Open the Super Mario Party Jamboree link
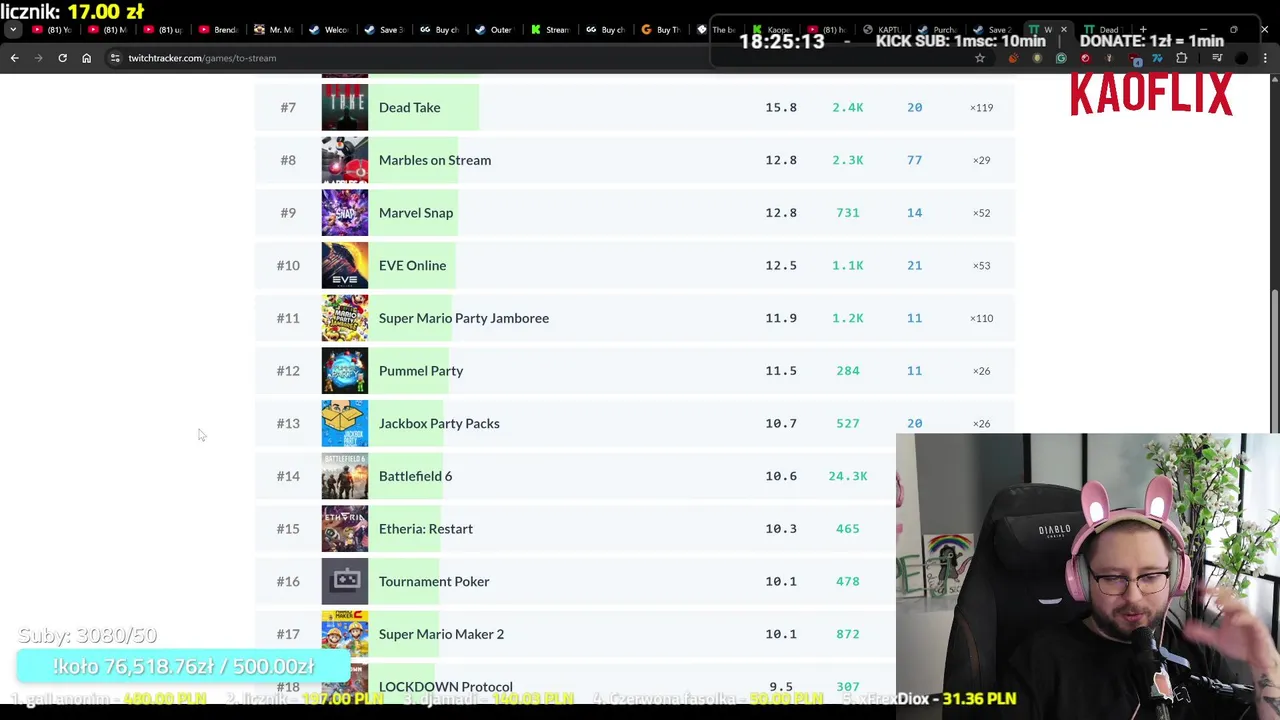Screen dimensions: 1280x720 464,318
